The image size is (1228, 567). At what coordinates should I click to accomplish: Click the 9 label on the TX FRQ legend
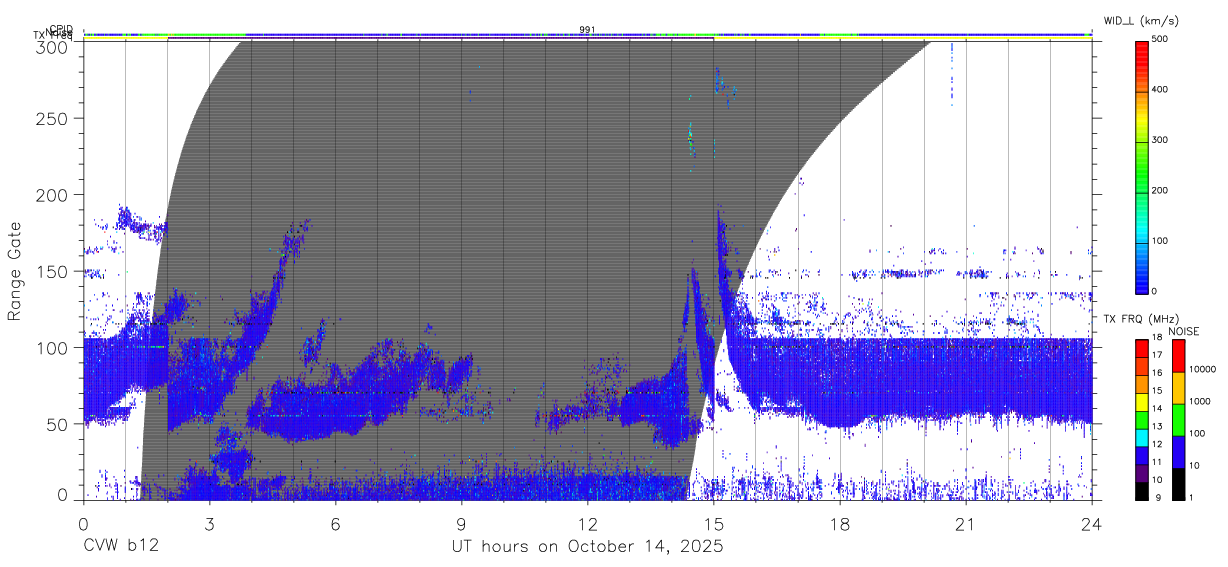[1158, 498]
